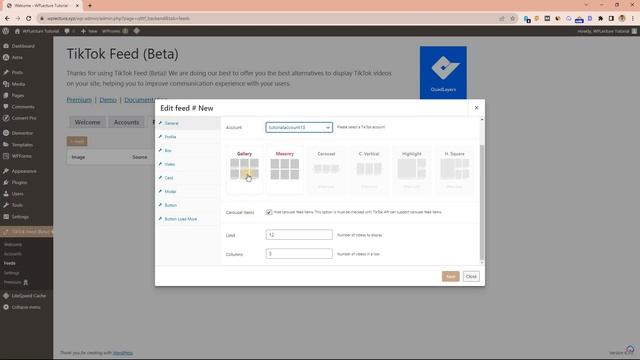Open WPForms item in admin bar
The width and height of the screenshot is (640, 360).
pyautogui.click(x=115, y=31)
